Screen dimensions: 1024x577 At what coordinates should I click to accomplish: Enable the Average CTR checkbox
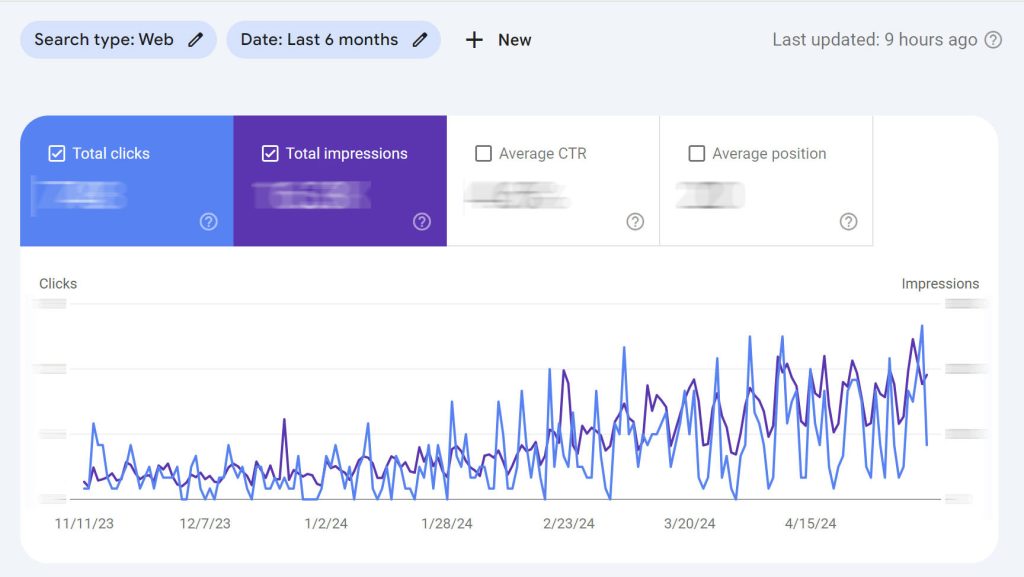click(x=484, y=153)
